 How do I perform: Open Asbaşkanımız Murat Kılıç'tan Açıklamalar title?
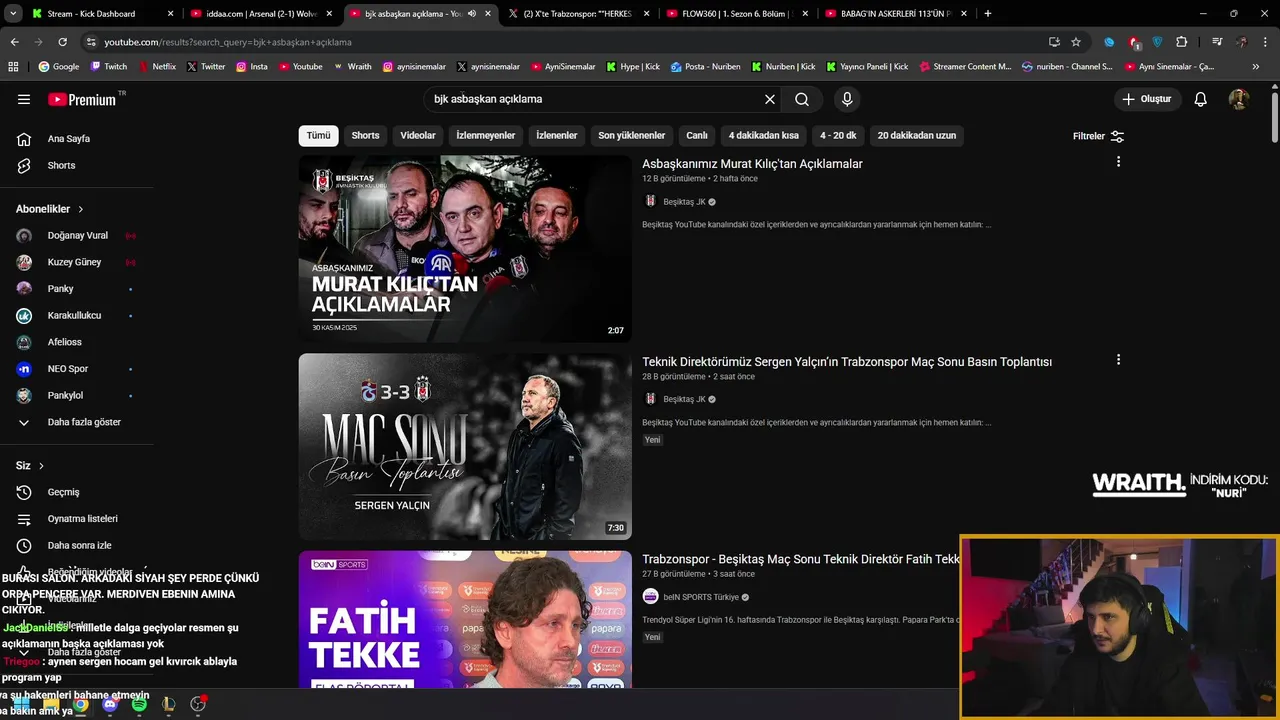[752, 163]
